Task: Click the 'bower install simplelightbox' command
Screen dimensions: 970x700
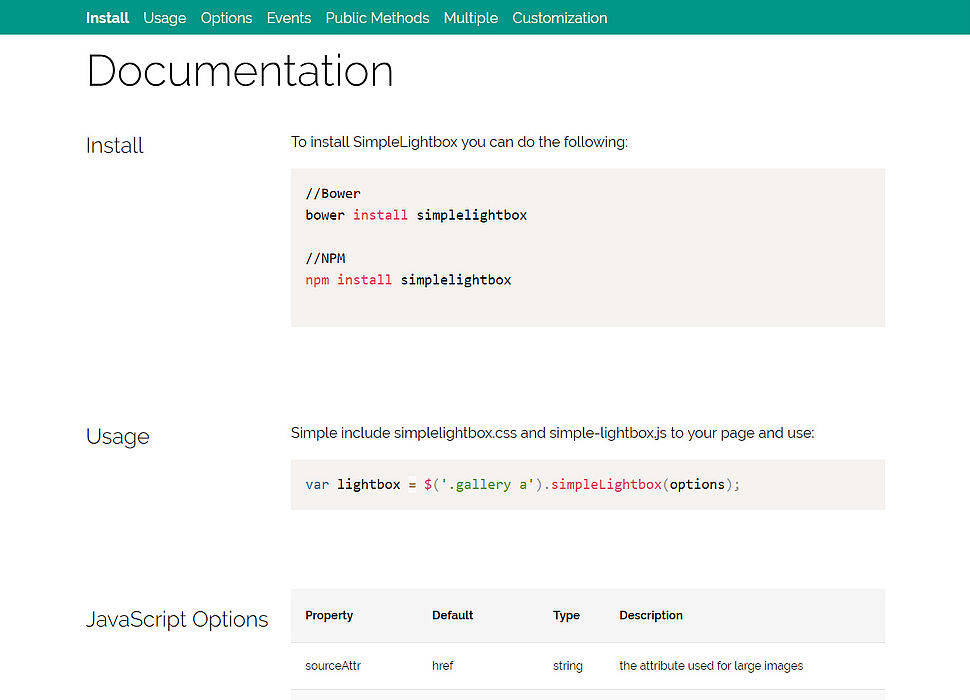Action: tap(416, 215)
